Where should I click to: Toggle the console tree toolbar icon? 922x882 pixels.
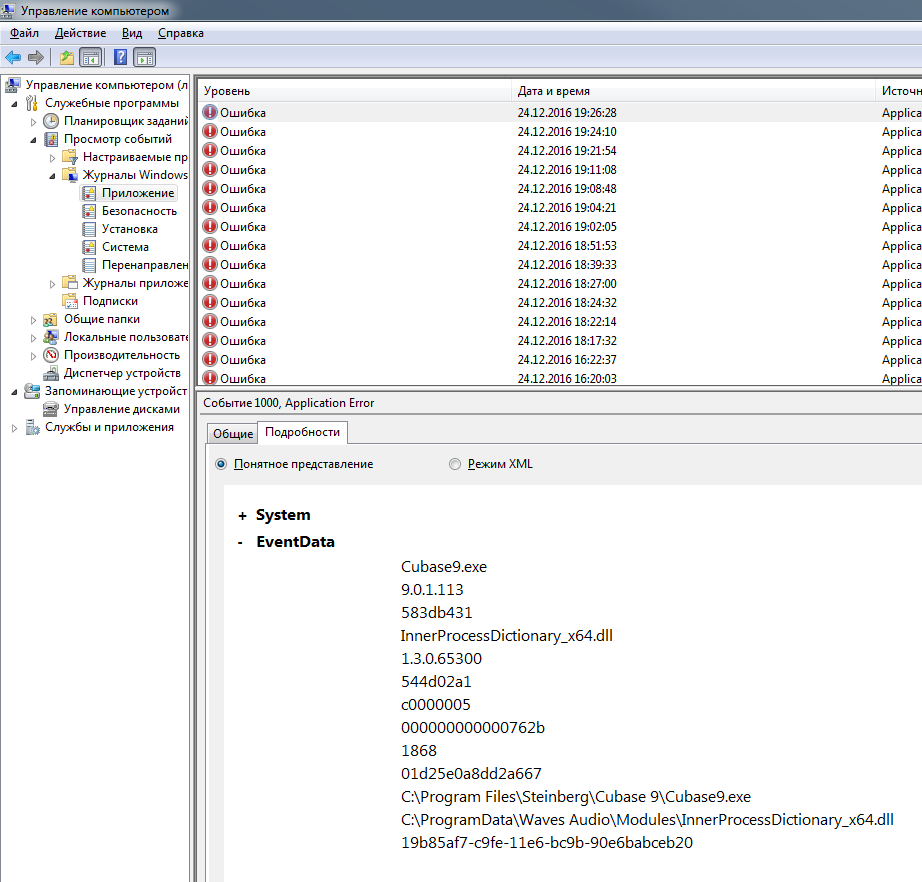point(91,58)
